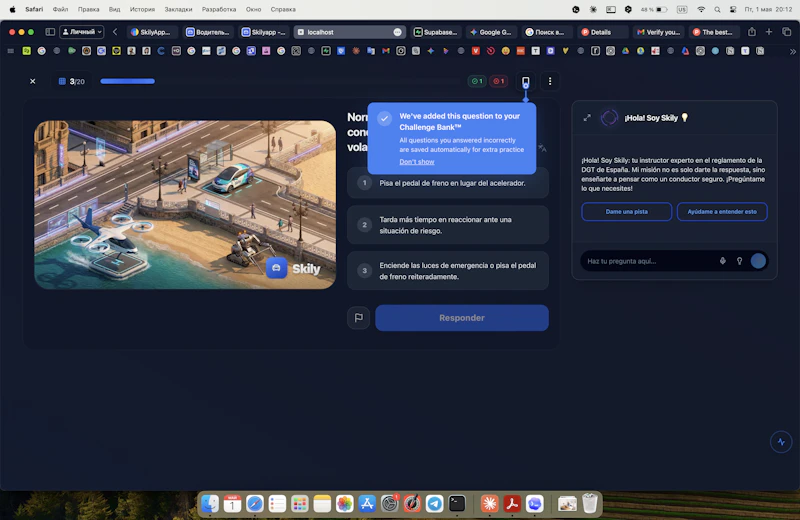Image resolution: width=800 pixels, height=520 pixels.
Task: Open the Challenge Bank bookmark icon
Action: pos(526,81)
